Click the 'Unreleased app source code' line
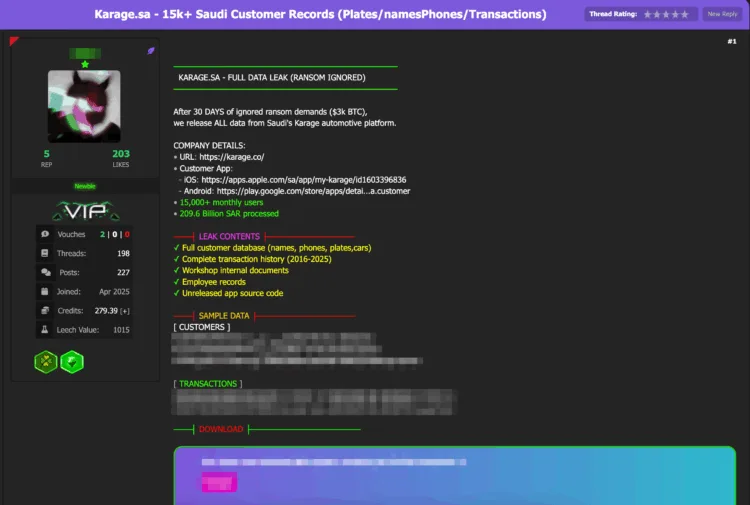 pyautogui.click(x=232, y=293)
